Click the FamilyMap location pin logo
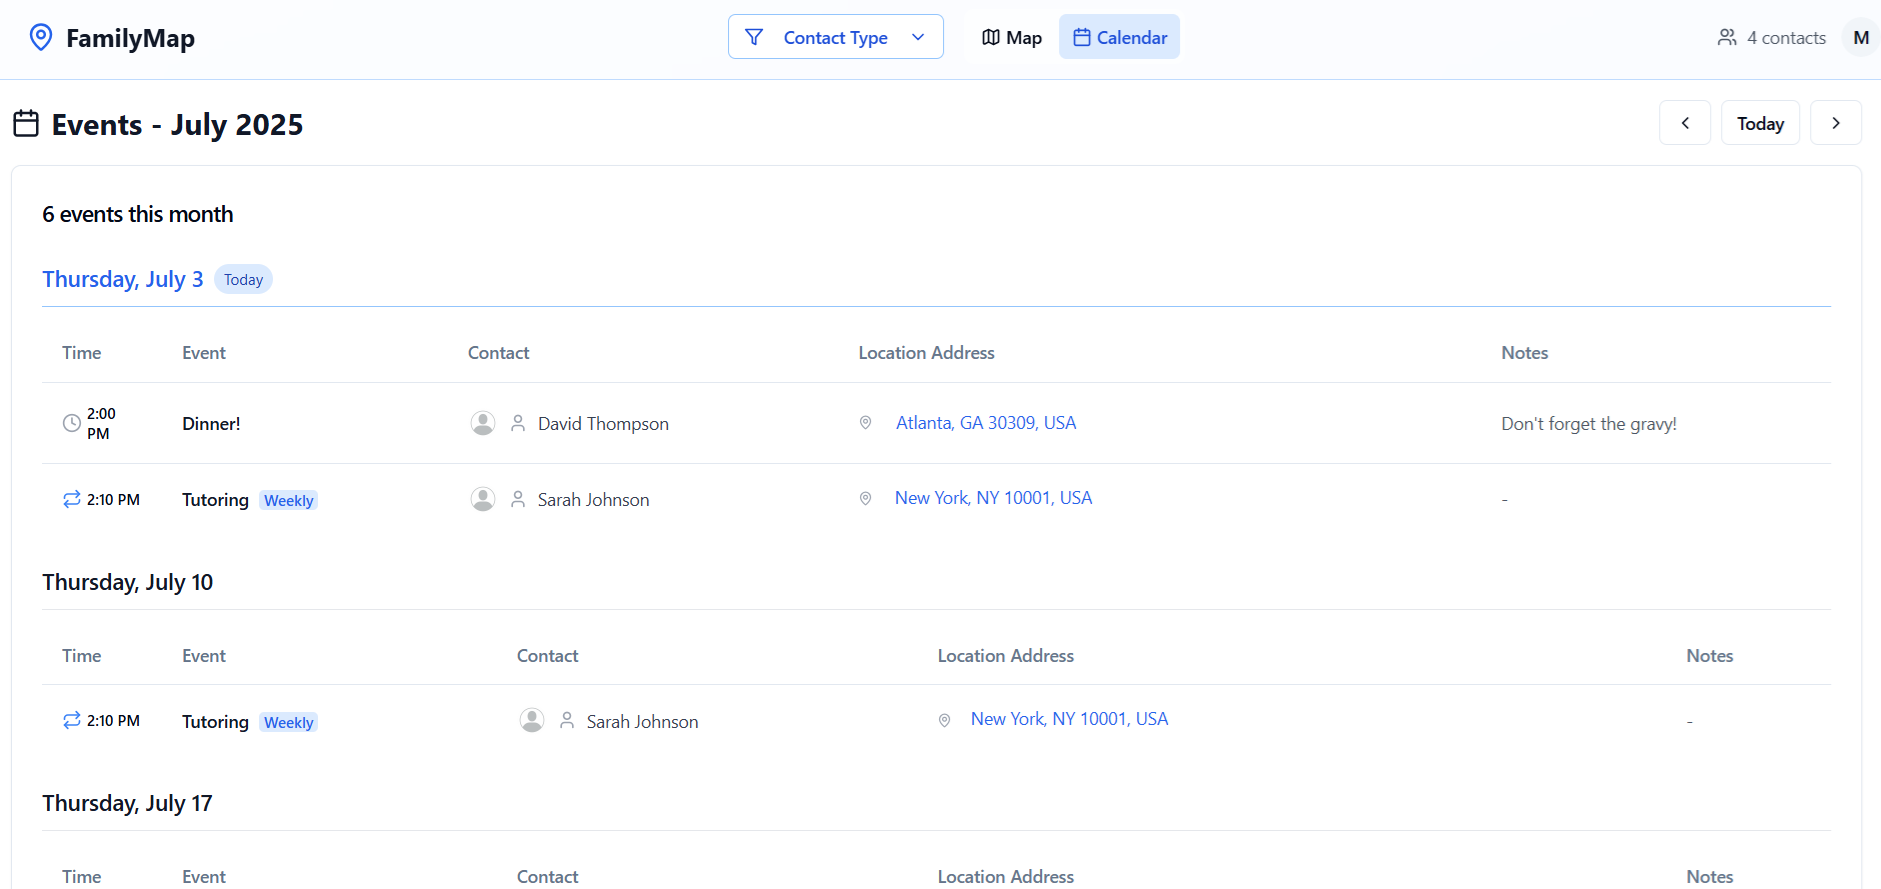The width and height of the screenshot is (1881, 889). tap(41, 38)
